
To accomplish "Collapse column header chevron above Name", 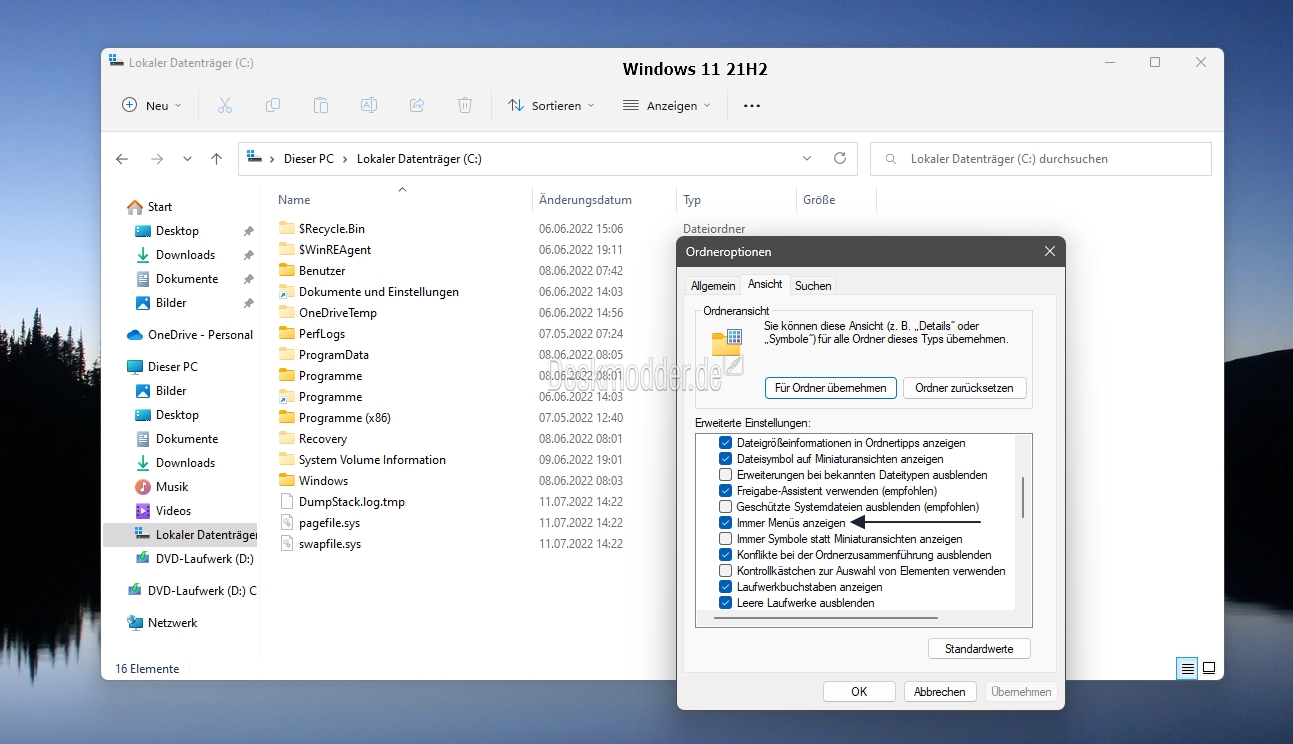I will point(402,189).
